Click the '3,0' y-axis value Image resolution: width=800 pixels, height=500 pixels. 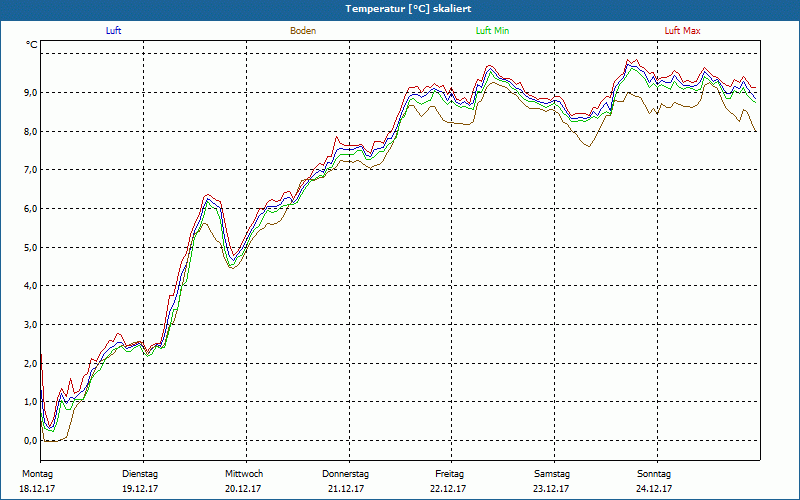click(x=31, y=324)
